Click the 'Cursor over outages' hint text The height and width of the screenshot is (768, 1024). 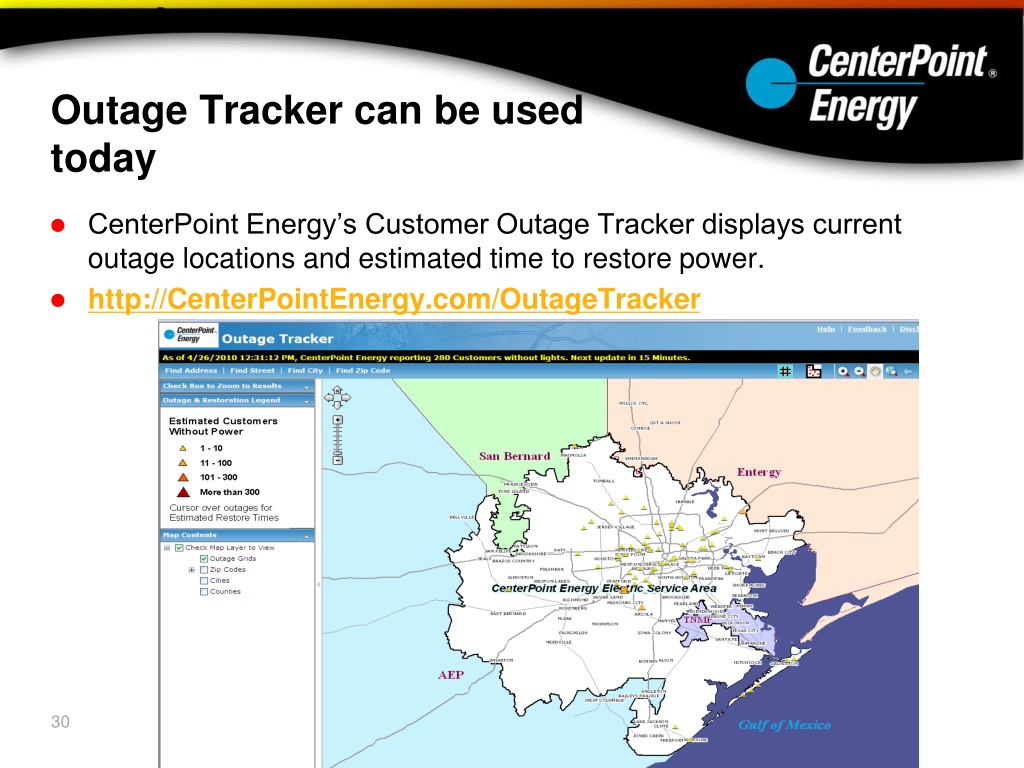(x=224, y=513)
